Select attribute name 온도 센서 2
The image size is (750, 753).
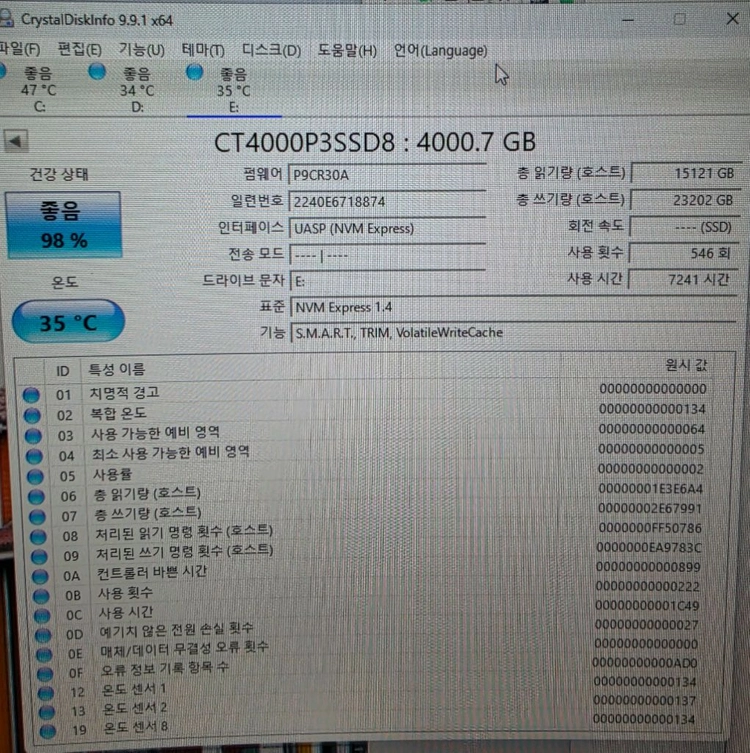(135, 708)
